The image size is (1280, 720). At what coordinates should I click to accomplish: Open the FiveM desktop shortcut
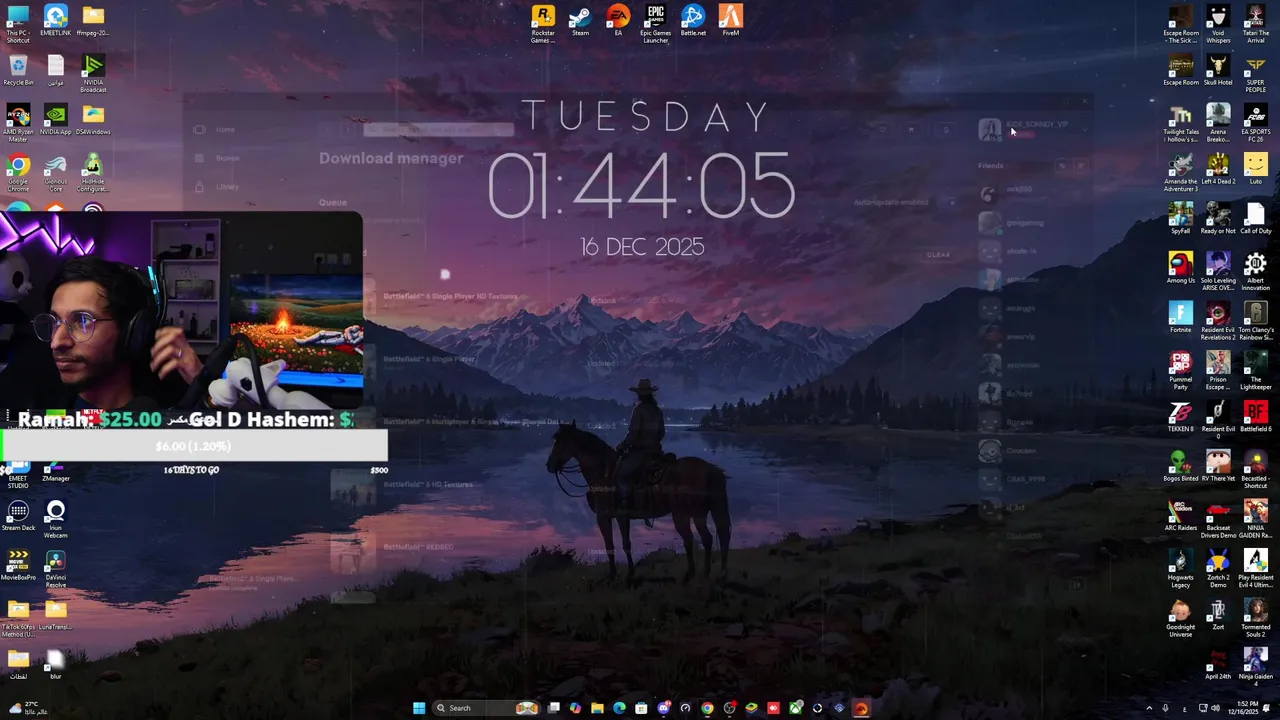point(731,22)
